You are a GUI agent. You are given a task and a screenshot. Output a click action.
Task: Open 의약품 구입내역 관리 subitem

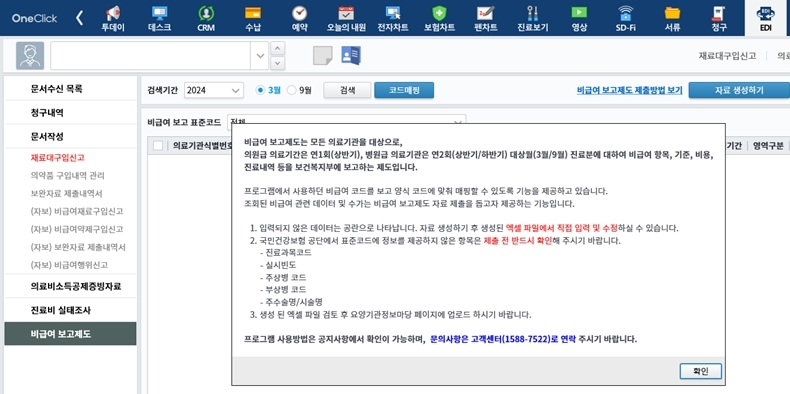click(68, 175)
